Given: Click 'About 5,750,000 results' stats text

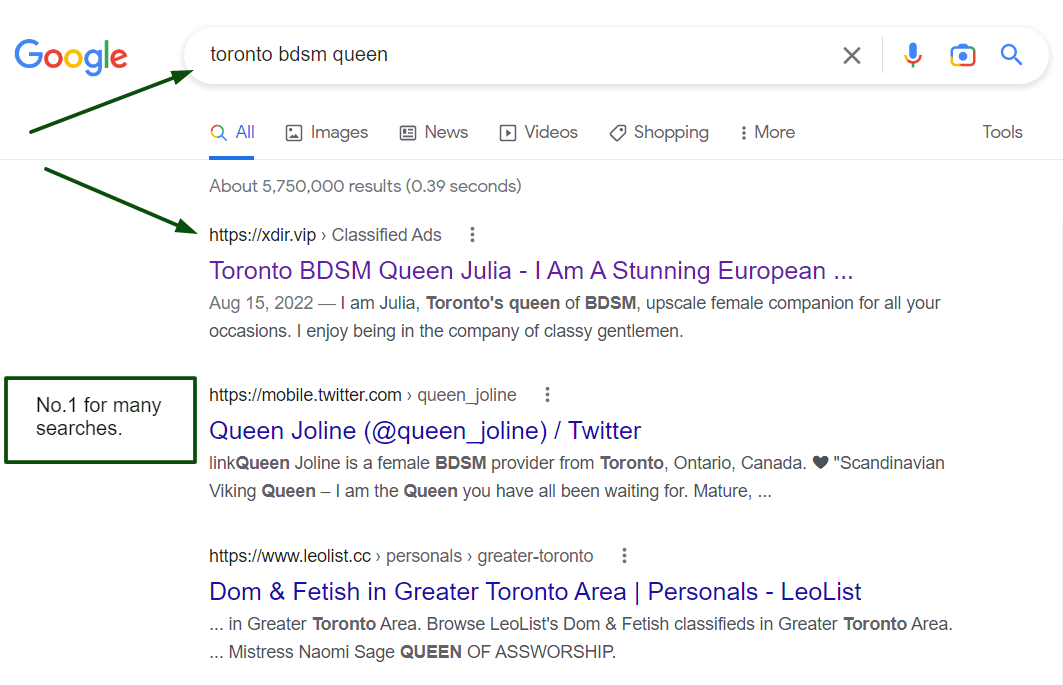Looking at the screenshot, I should tap(365, 186).
